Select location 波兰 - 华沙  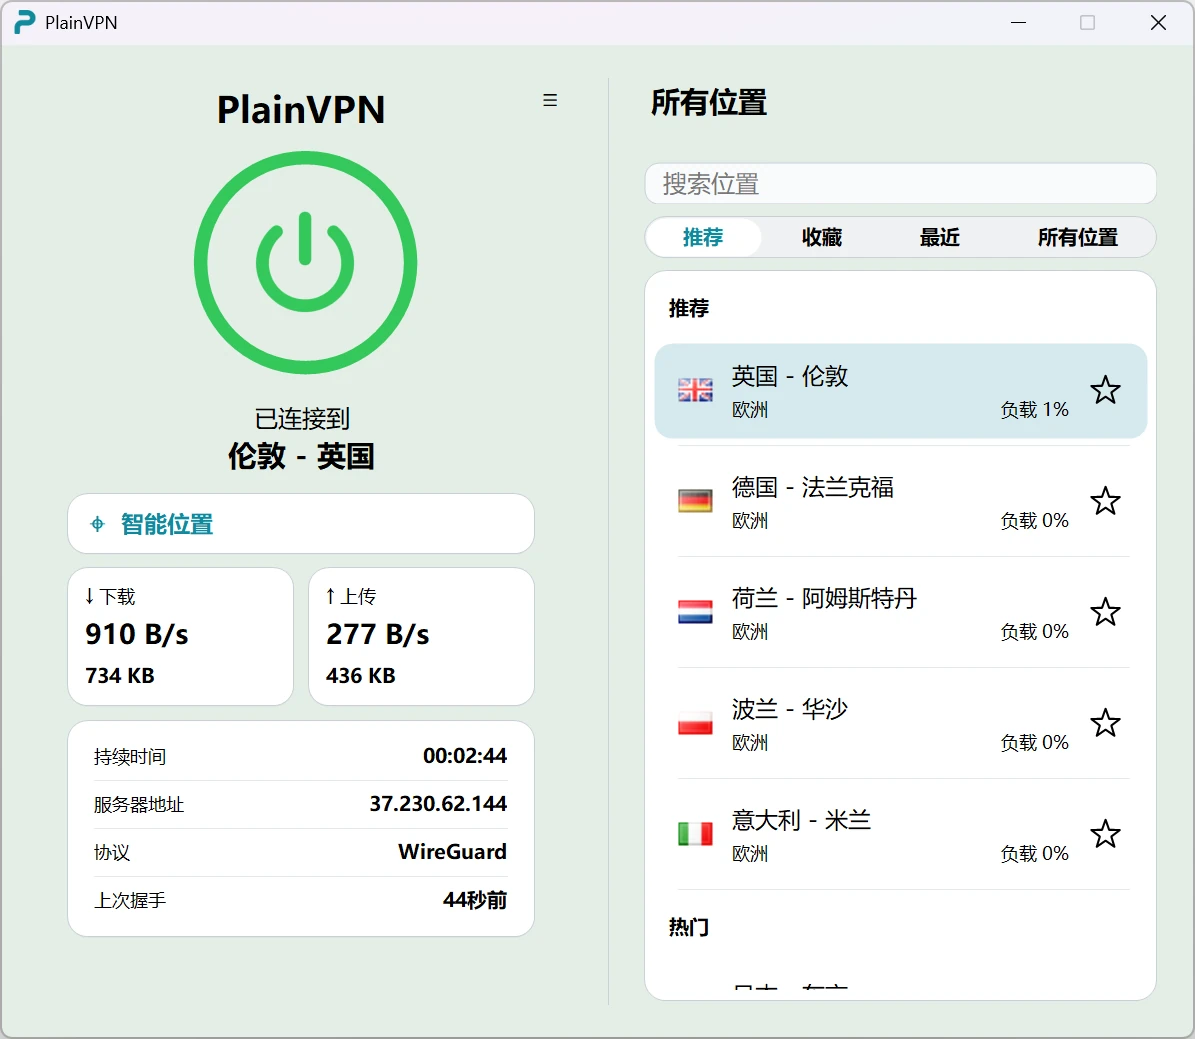[900, 723]
